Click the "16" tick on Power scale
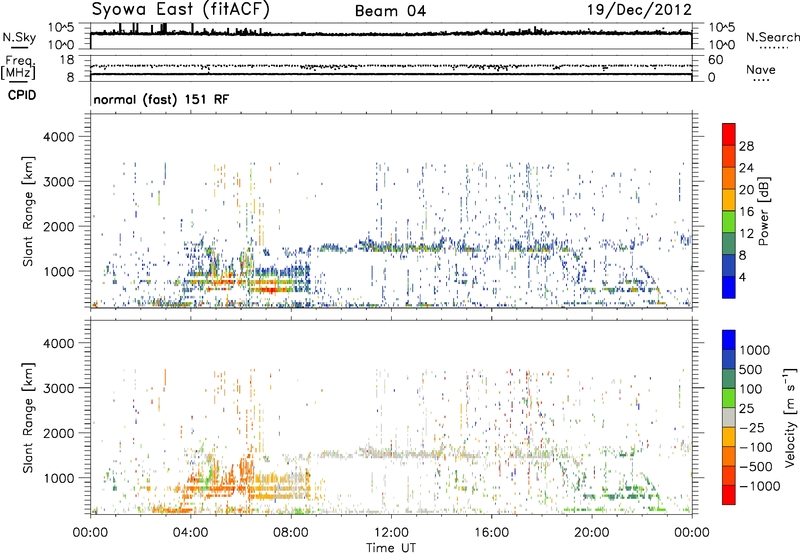This screenshot has width=800, height=554. pos(746,212)
